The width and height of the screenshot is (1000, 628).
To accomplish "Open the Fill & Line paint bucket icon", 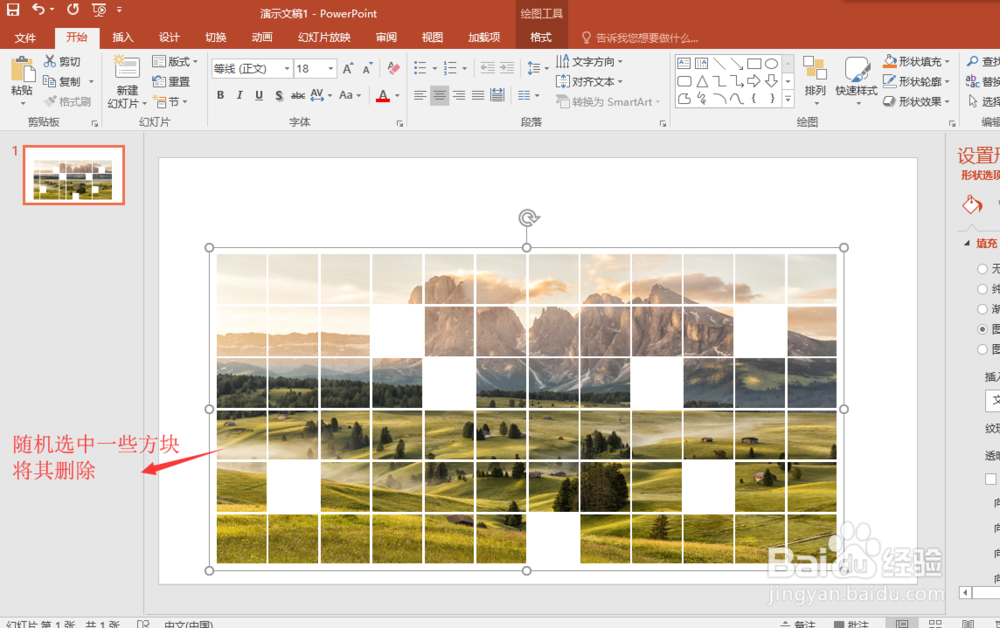I will coord(972,205).
